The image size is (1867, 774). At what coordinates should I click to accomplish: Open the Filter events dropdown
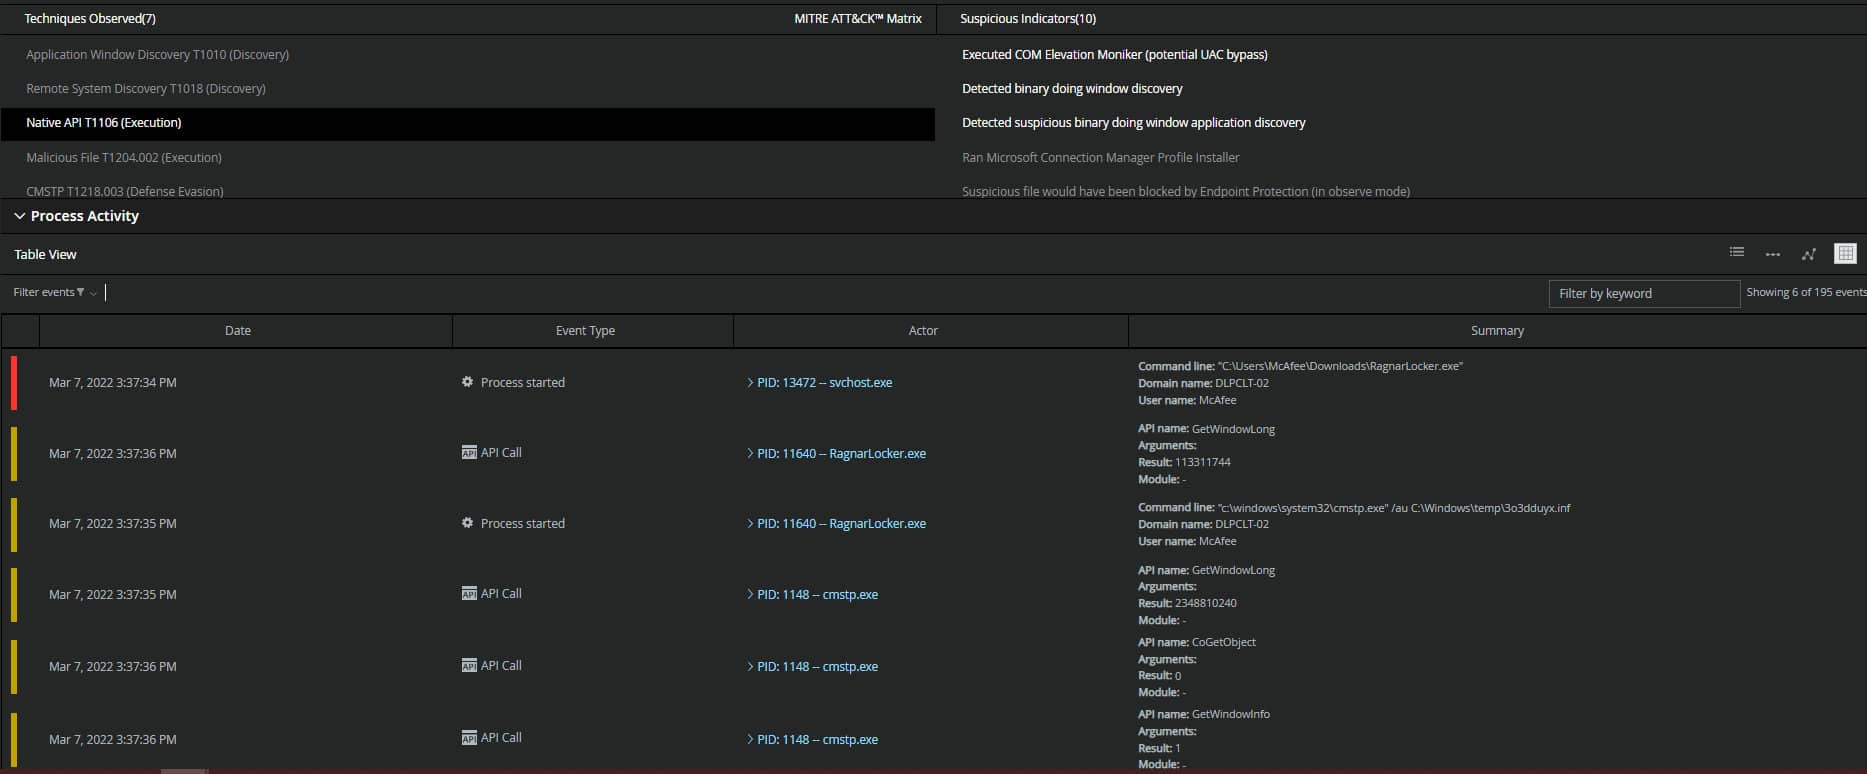(55, 292)
